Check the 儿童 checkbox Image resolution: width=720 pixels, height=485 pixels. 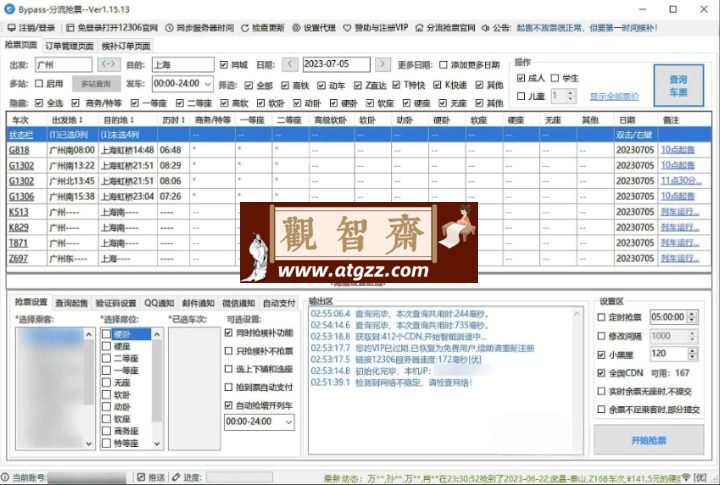(521, 96)
